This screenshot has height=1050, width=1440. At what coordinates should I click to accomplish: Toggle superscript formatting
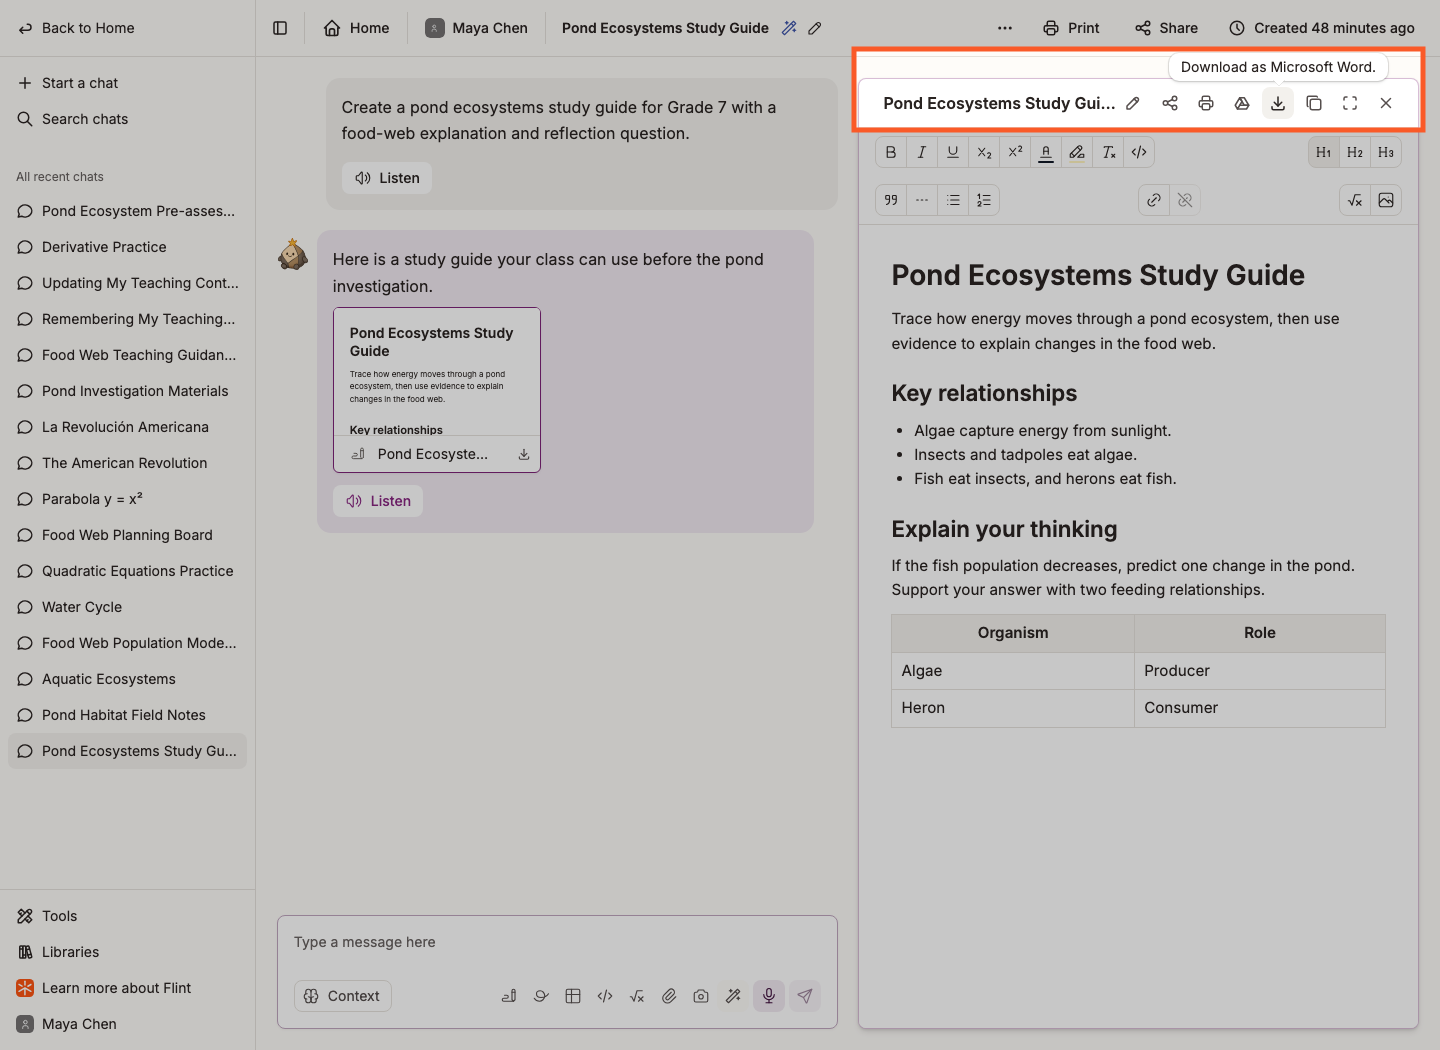click(1015, 152)
